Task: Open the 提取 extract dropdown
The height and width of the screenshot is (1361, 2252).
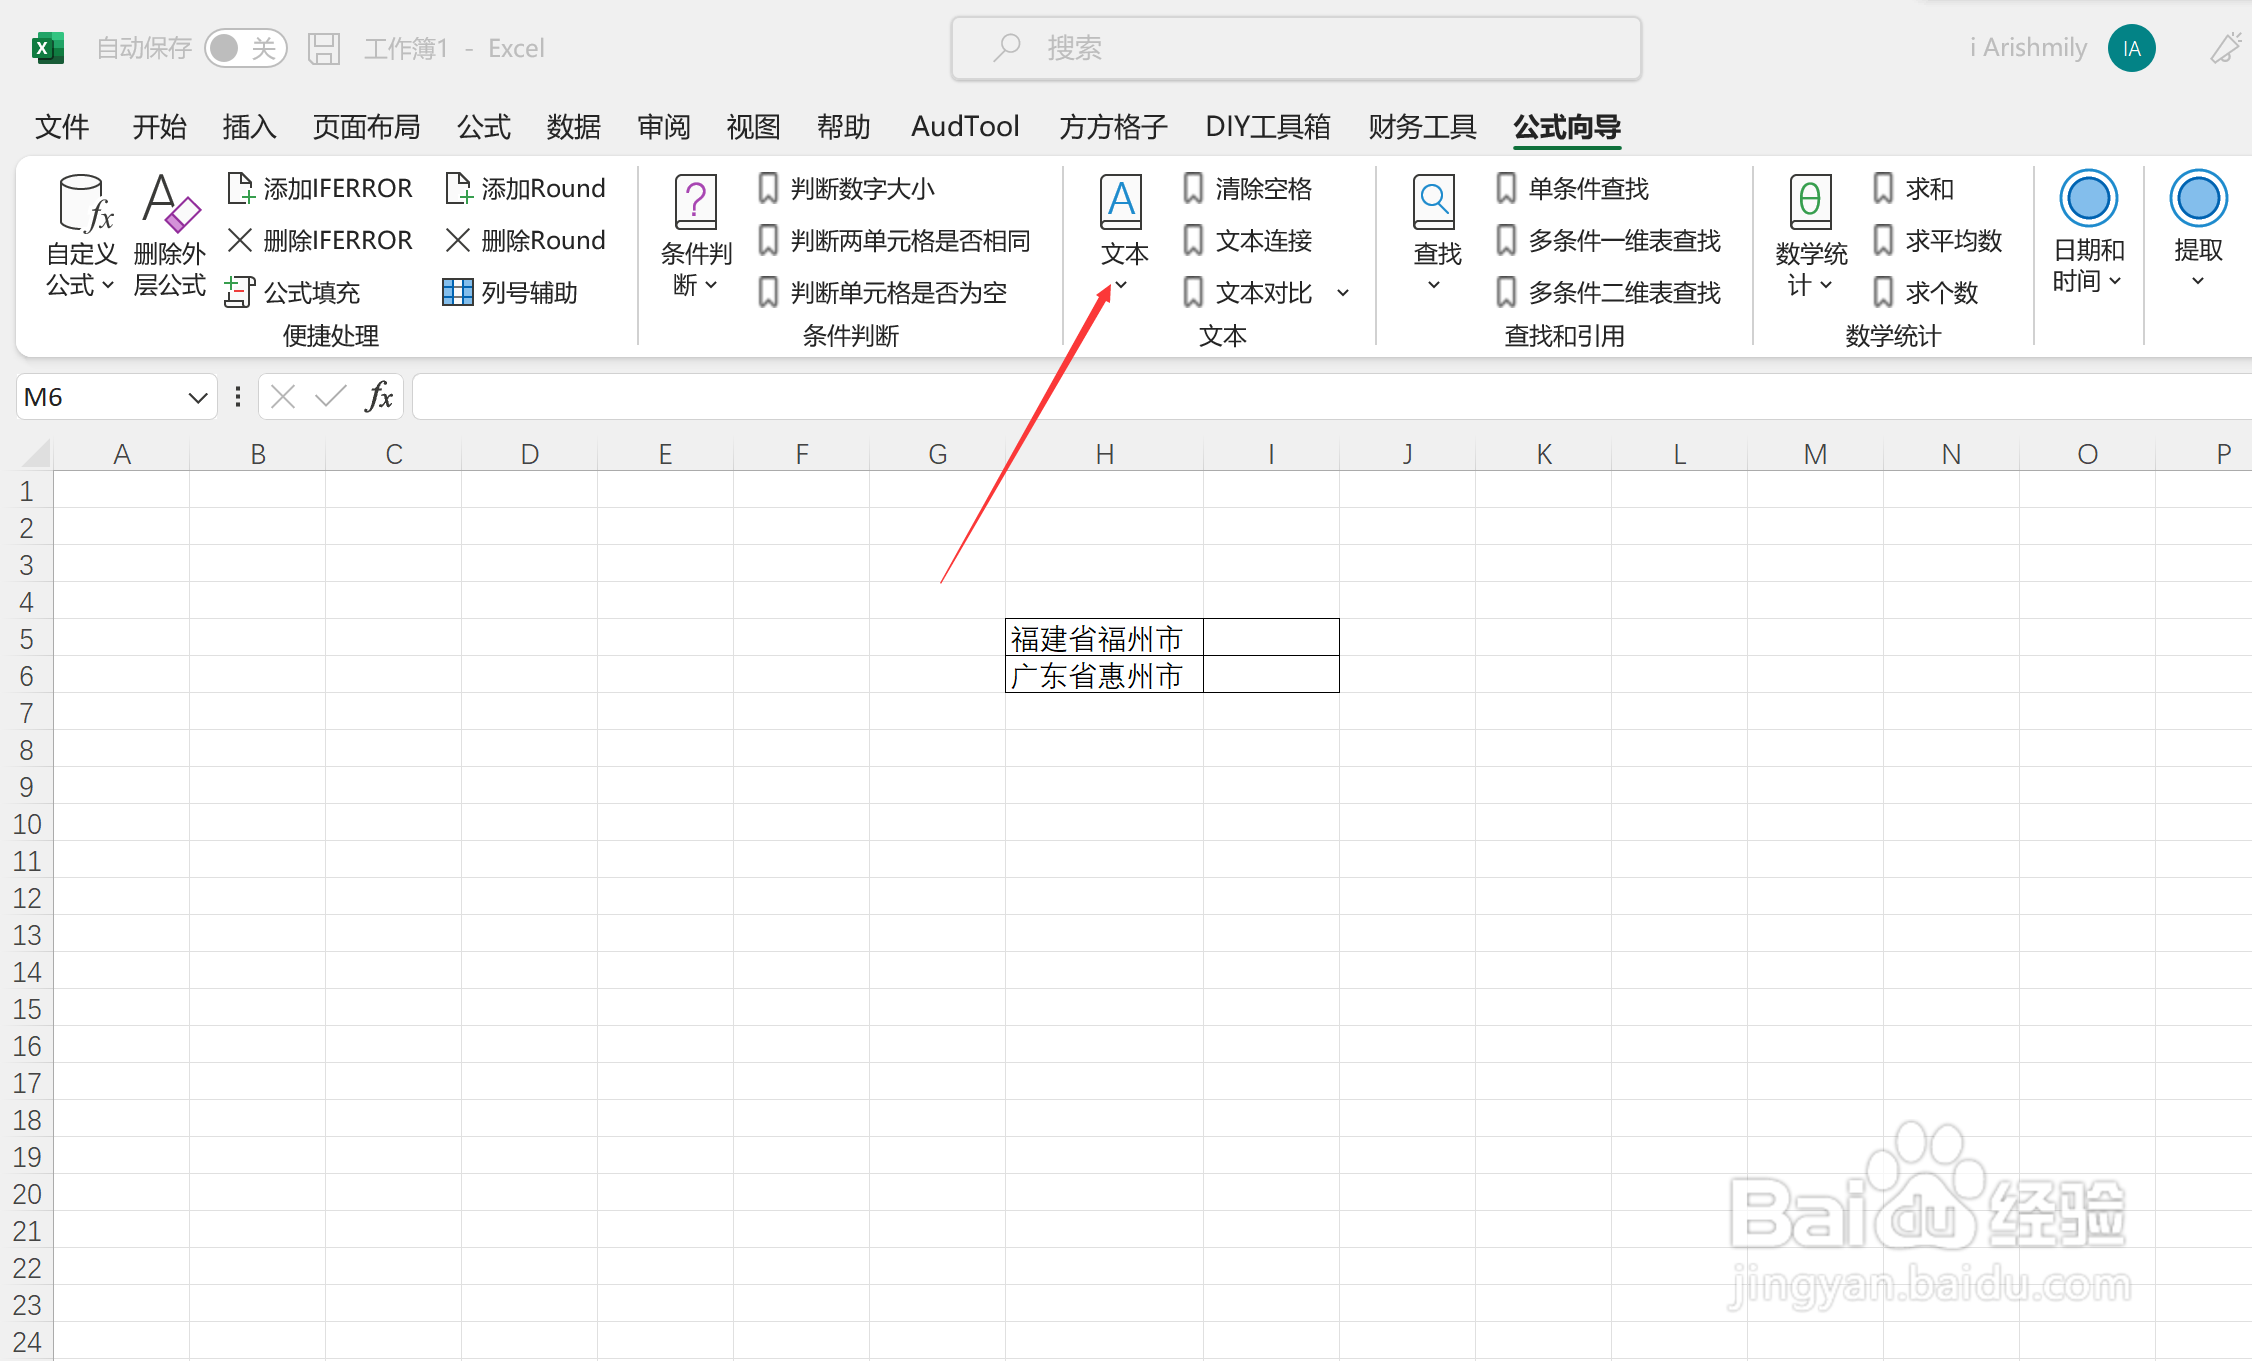Action: click(x=2198, y=230)
